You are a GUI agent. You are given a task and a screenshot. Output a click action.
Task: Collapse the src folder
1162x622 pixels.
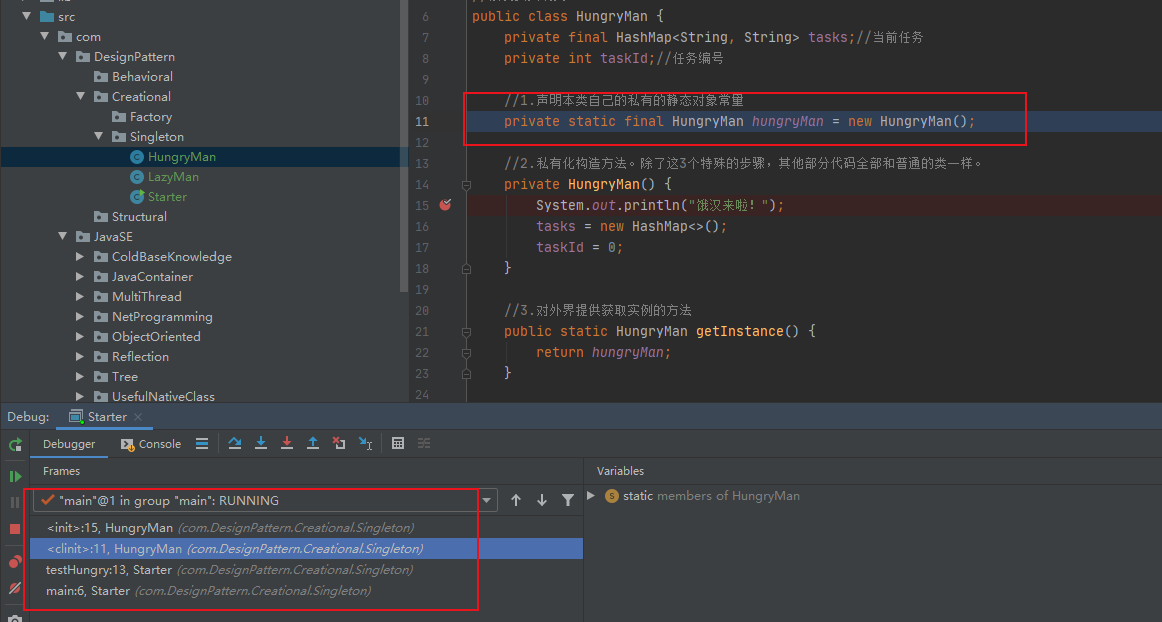coord(27,16)
